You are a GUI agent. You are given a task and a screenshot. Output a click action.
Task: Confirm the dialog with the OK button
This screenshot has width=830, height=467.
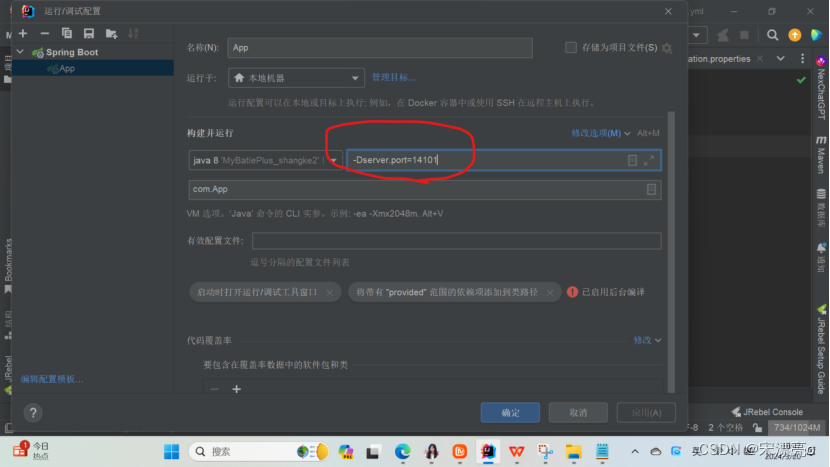coord(510,412)
